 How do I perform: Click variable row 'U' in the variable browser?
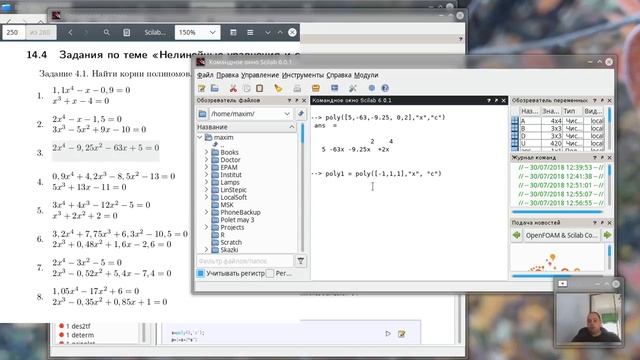click(x=558, y=143)
